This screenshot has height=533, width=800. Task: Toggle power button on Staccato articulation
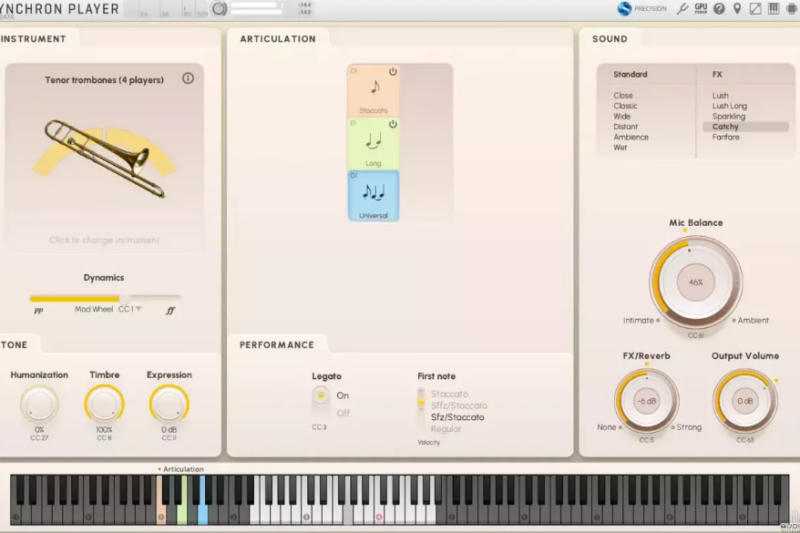click(392, 72)
